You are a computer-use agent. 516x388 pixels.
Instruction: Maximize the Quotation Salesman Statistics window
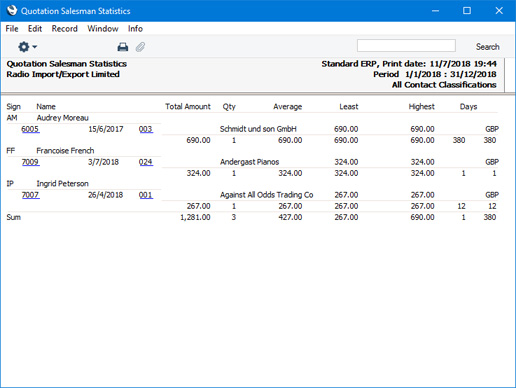pyautogui.click(x=467, y=11)
